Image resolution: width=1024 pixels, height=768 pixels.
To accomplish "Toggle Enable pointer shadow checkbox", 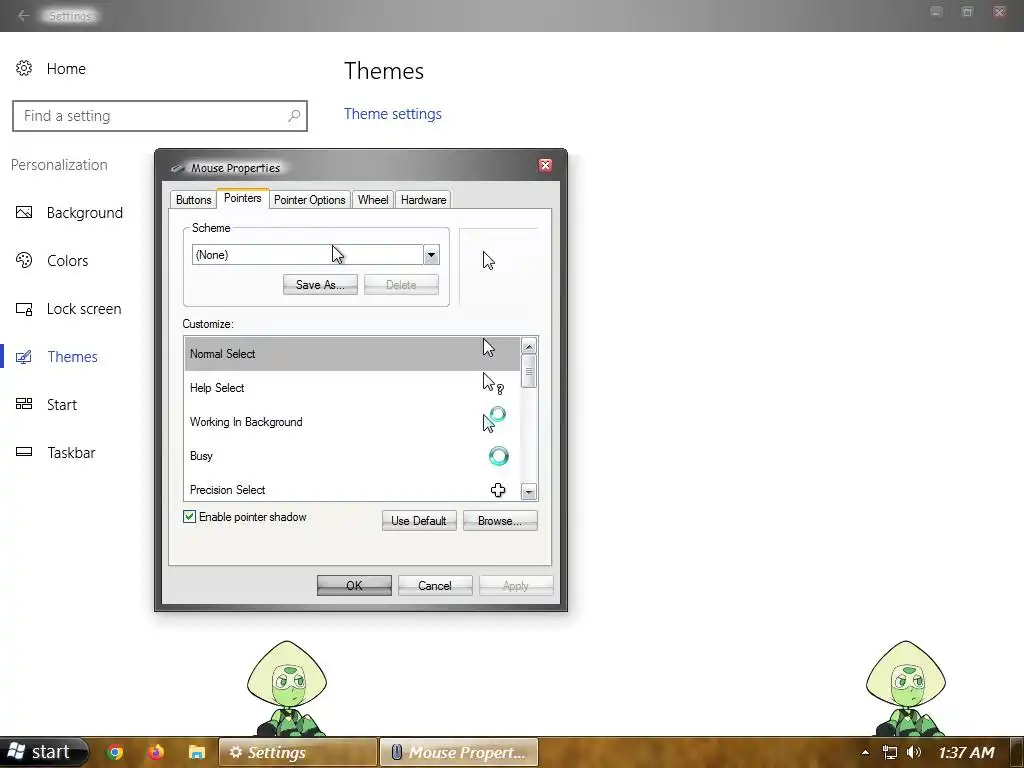I will [189, 517].
